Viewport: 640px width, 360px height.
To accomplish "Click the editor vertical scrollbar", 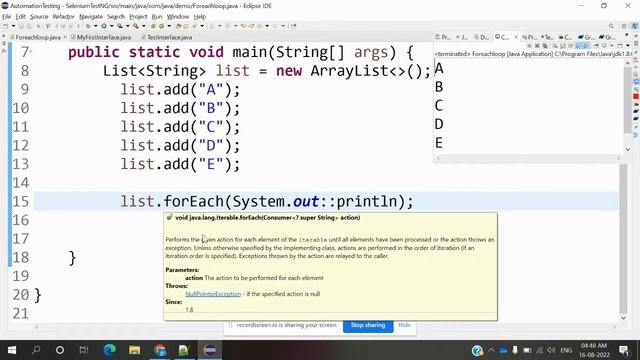I will [x=623, y=239].
